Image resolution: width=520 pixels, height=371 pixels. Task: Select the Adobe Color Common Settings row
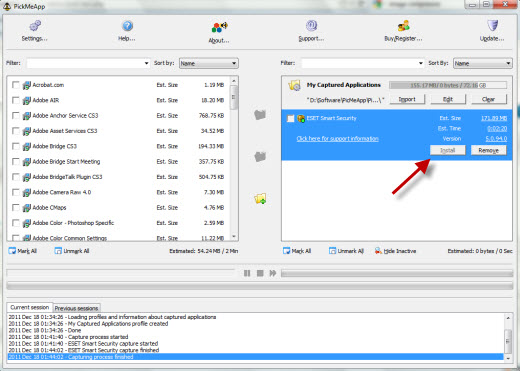tap(119, 237)
